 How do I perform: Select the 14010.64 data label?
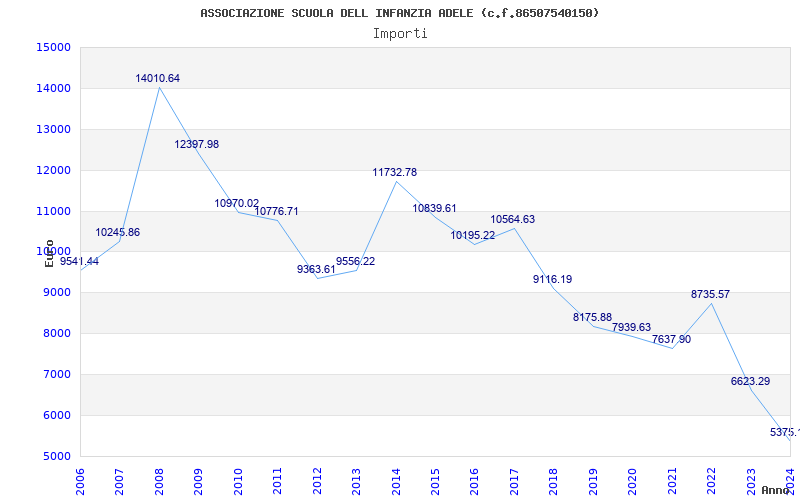tap(158, 79)
